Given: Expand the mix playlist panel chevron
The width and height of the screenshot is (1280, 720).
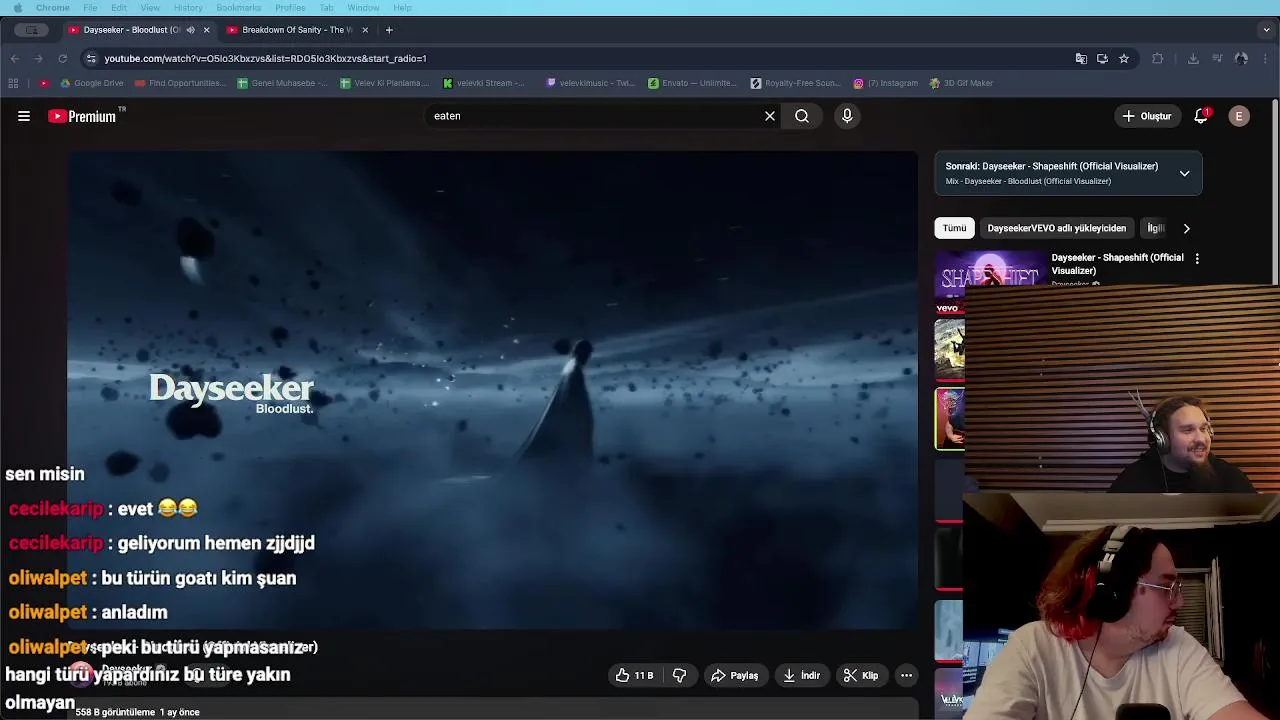Looking at the screenshot, I should click(x=1184, y=173).
